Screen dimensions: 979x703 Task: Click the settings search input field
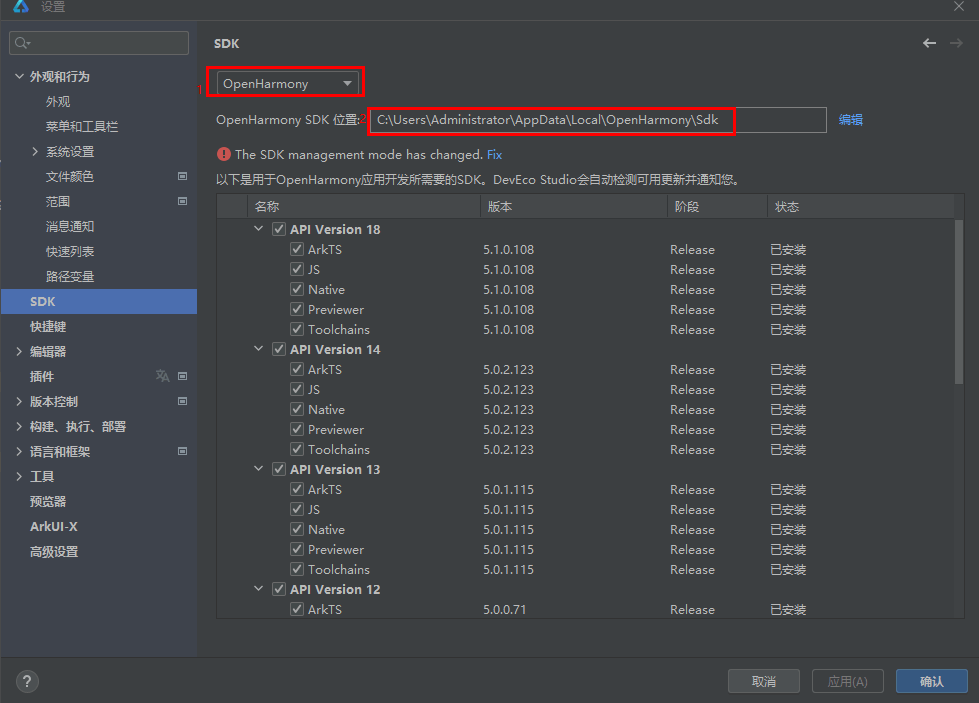tap(99, 42)
